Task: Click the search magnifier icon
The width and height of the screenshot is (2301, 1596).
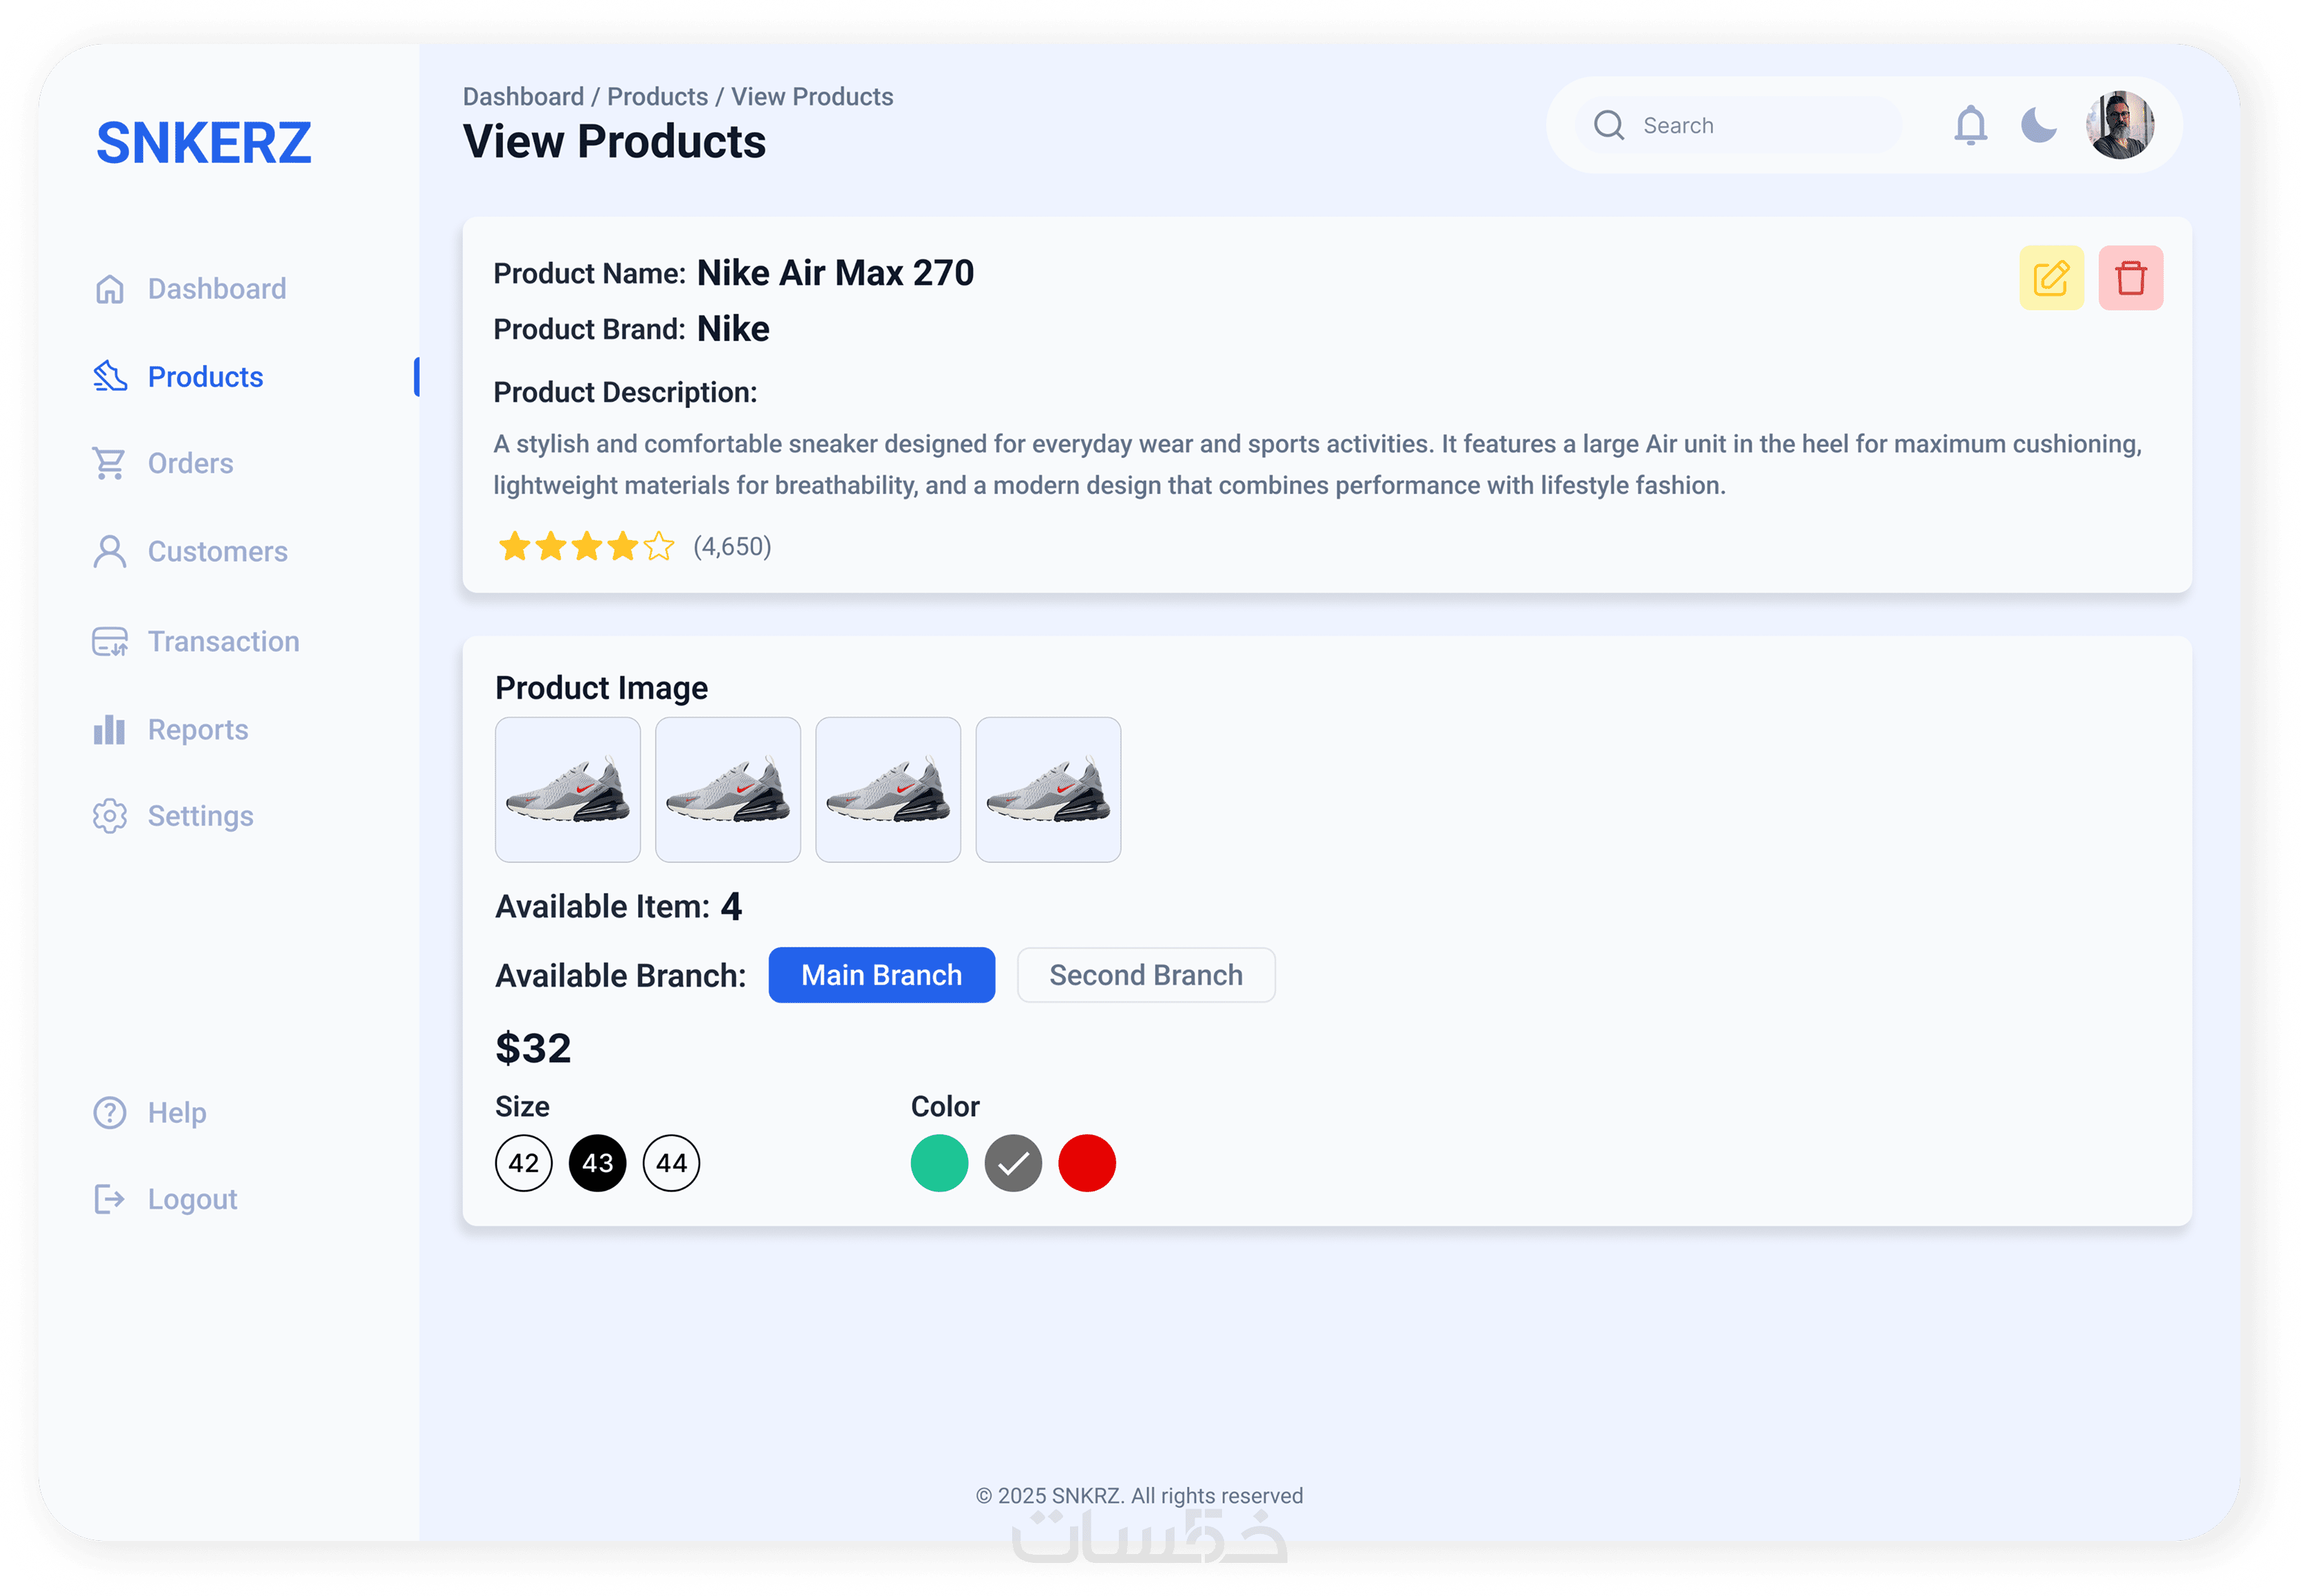Action: tap(1608, 125)
